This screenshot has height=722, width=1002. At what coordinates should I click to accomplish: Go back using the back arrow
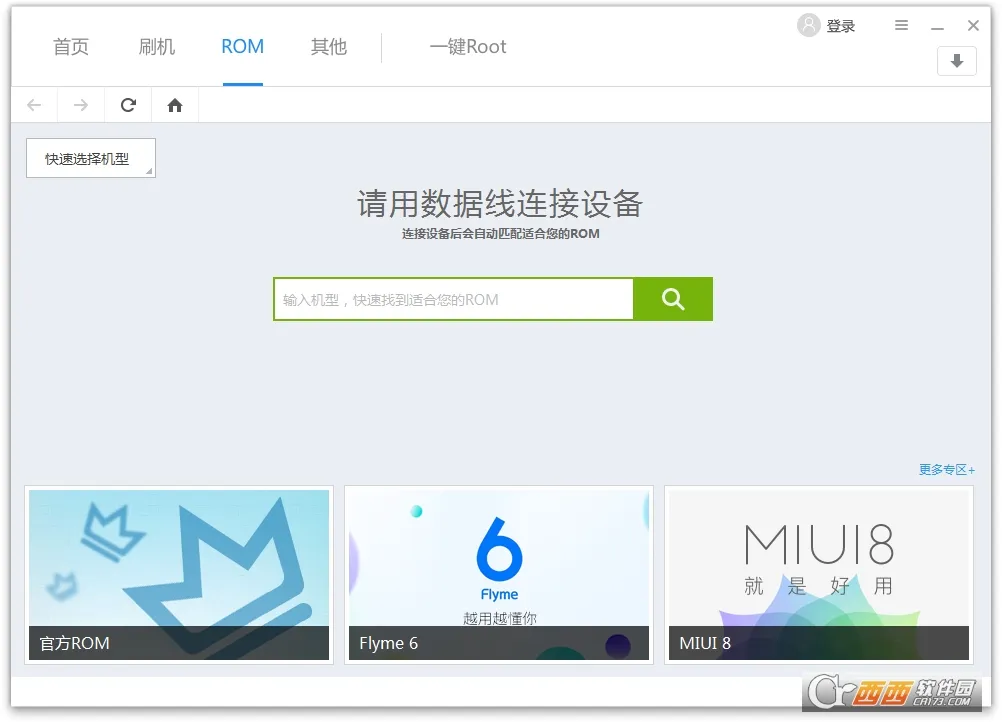[x=34, y=105]
